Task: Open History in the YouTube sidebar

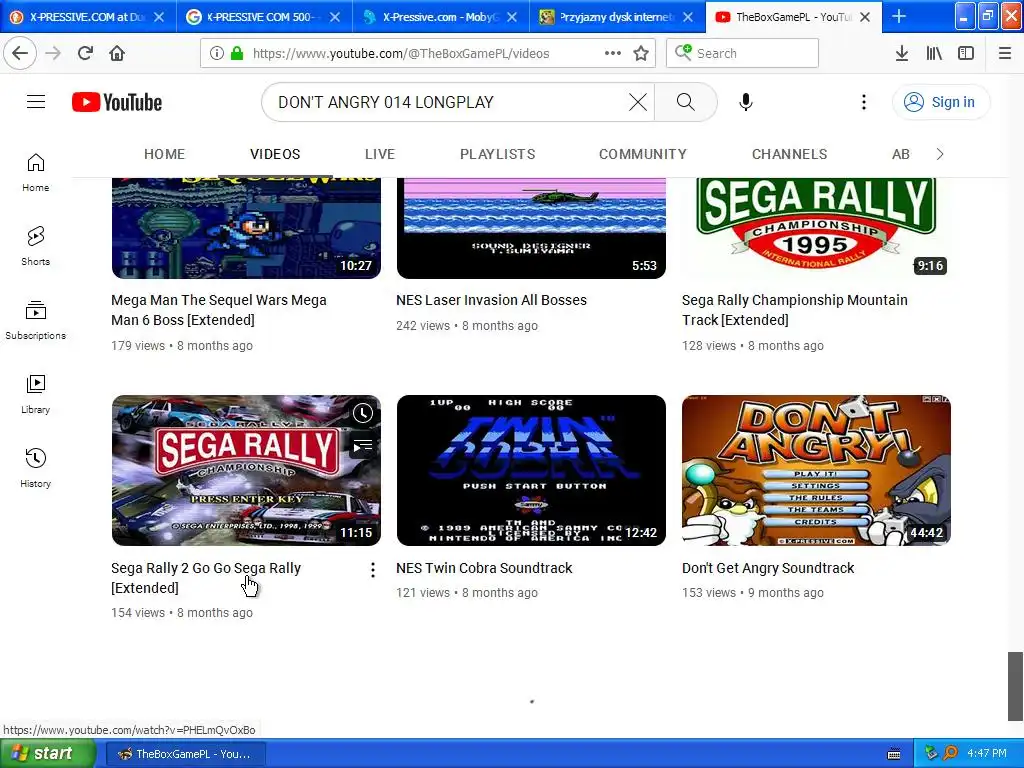Action: tap(36, 468)
